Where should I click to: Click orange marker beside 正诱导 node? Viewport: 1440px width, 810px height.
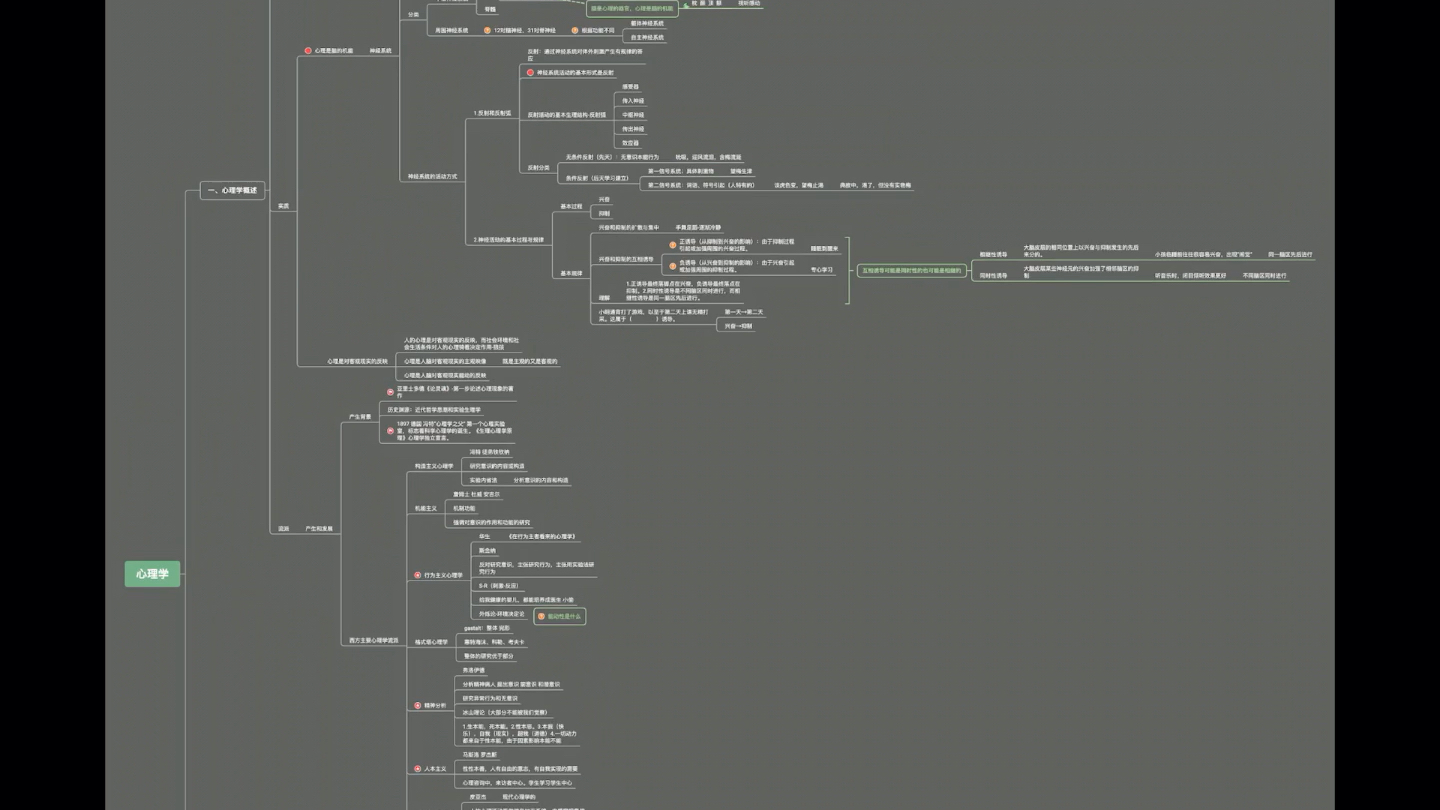(673, 244)
